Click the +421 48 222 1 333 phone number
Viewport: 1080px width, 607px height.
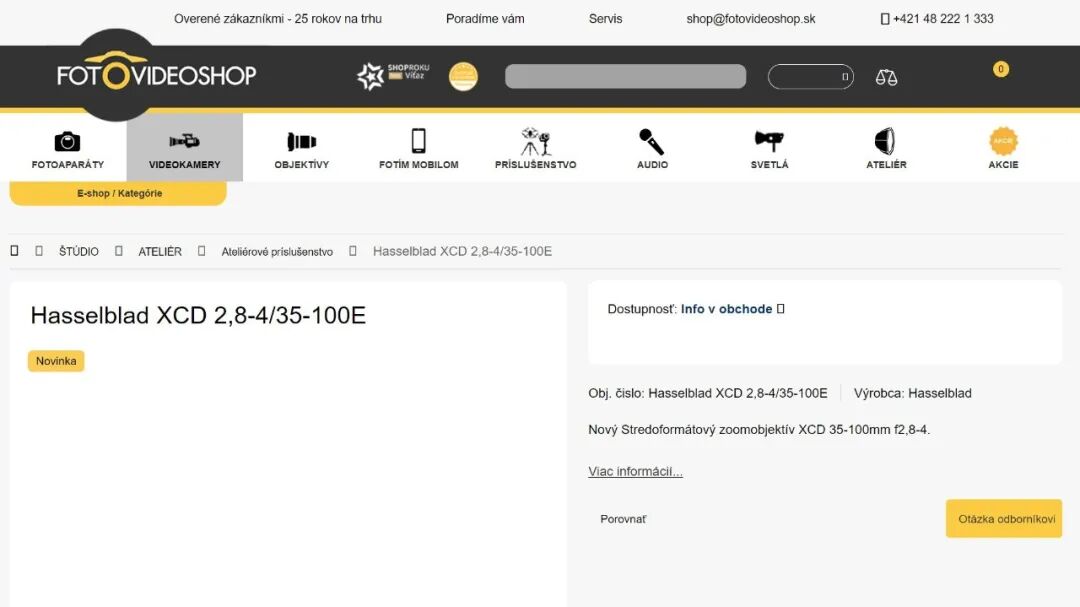[x=943, y=19]
